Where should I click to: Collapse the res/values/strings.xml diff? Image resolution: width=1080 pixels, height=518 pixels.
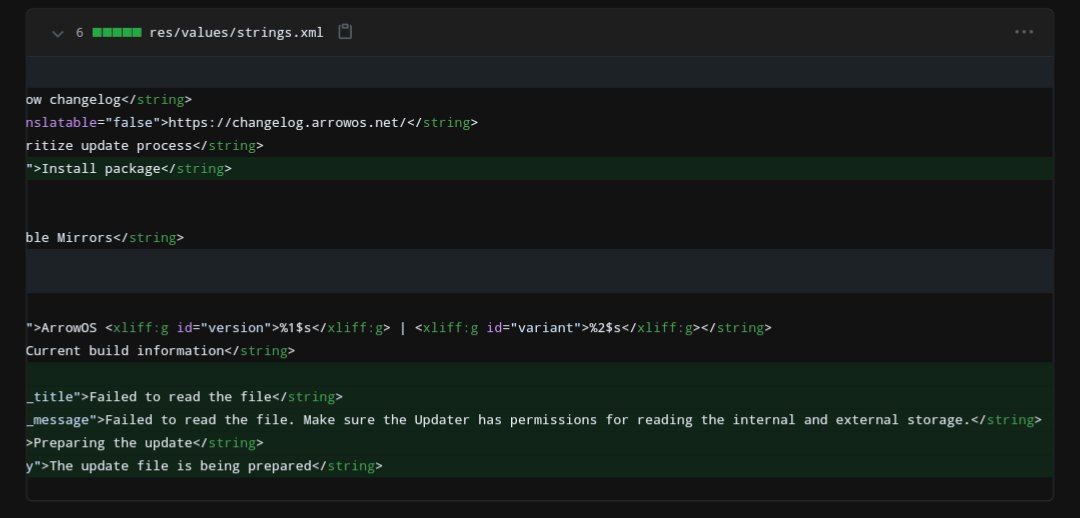(x=58, y=33)
